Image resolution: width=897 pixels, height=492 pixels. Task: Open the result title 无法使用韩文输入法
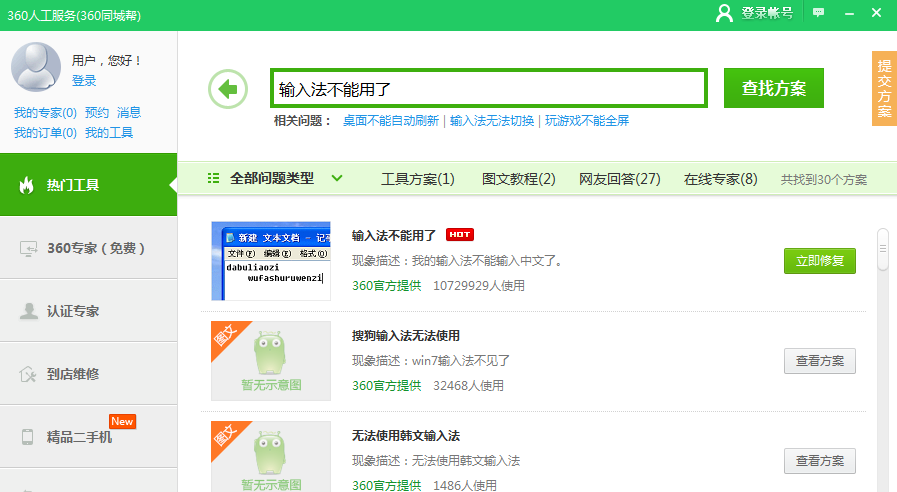(x=406, y=436)
